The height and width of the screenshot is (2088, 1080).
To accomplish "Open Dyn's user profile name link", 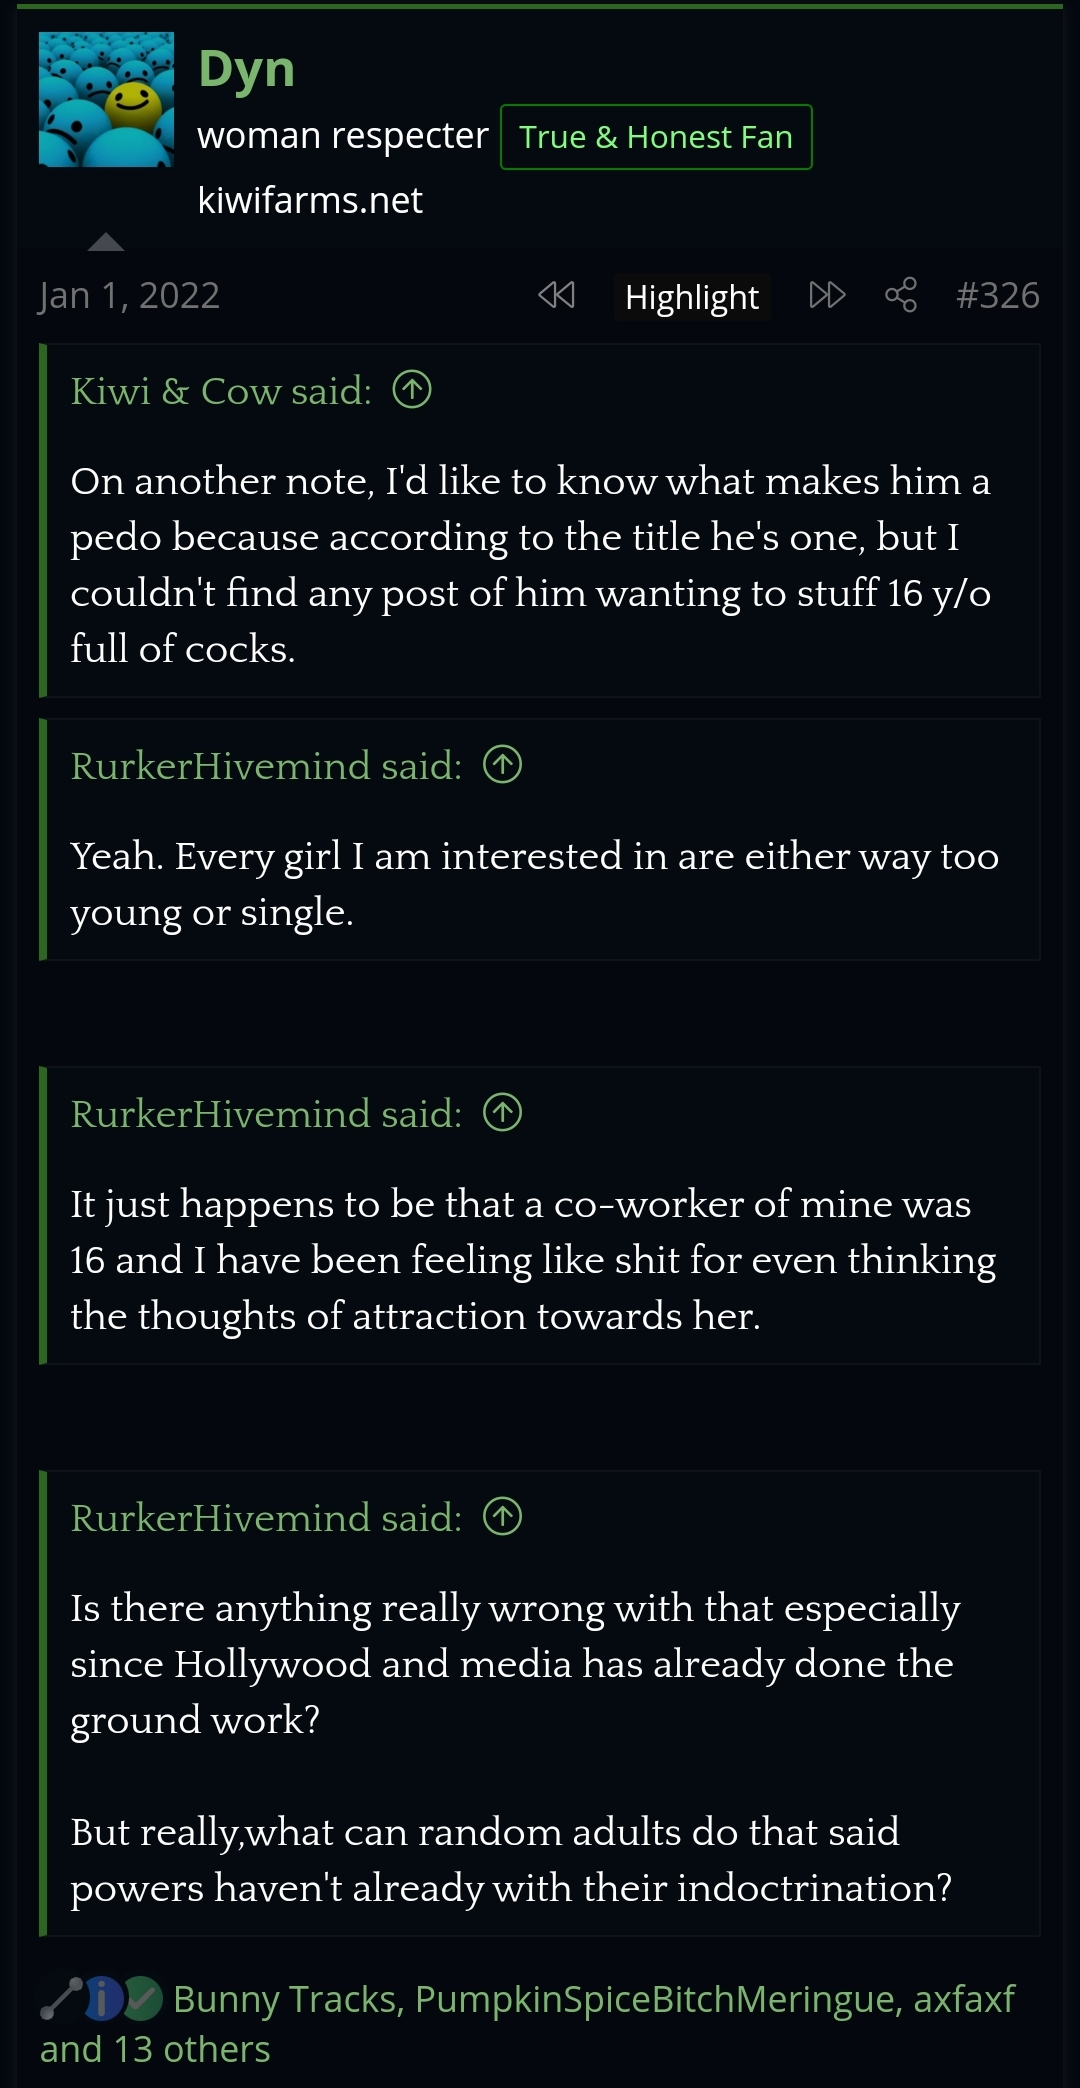I will click(x=246, y=69).
